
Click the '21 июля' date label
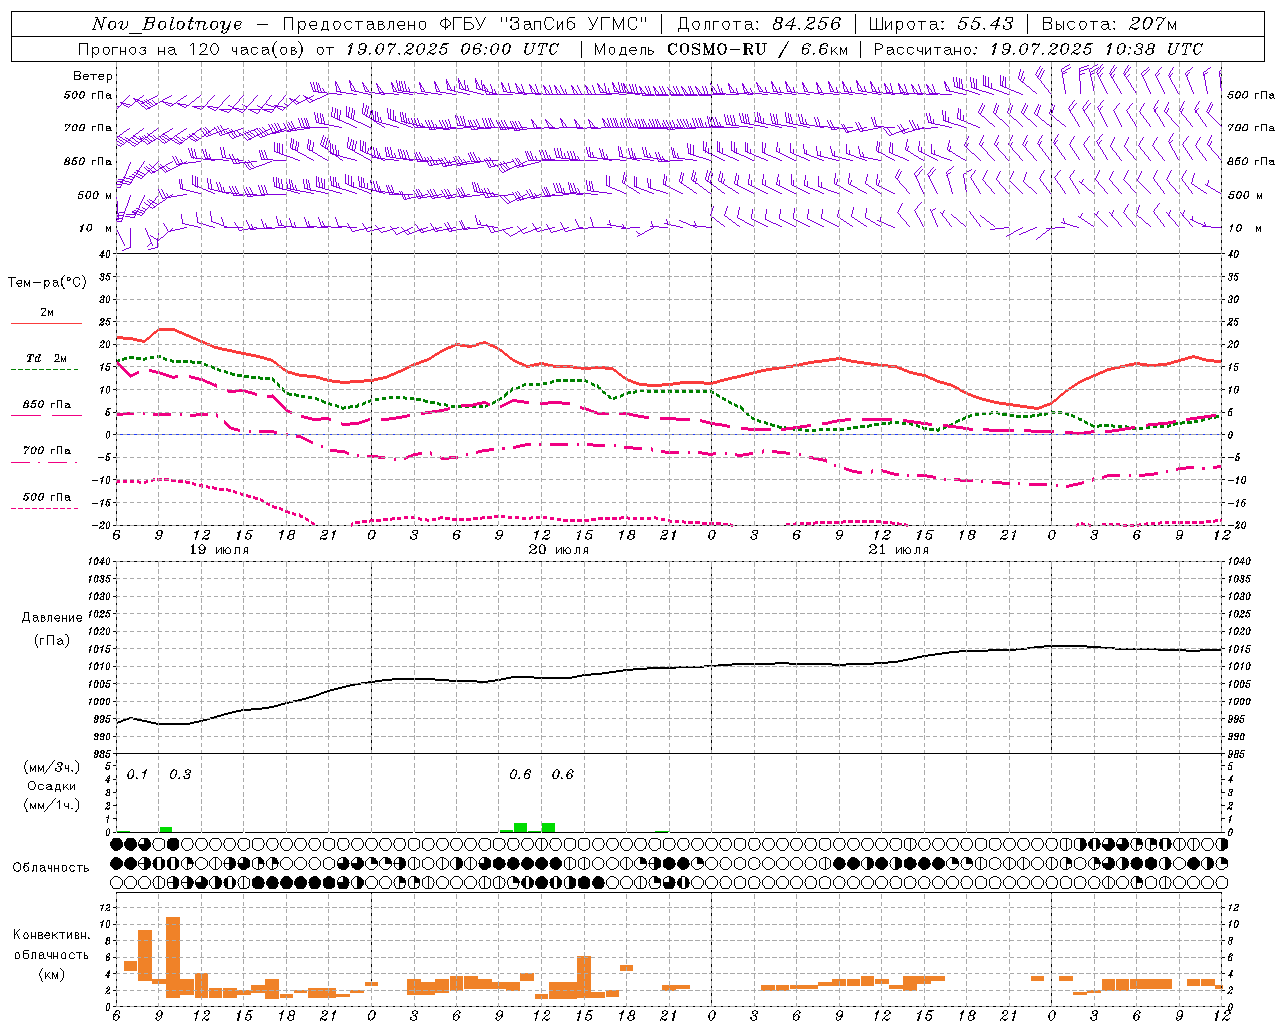click(899, 550)
